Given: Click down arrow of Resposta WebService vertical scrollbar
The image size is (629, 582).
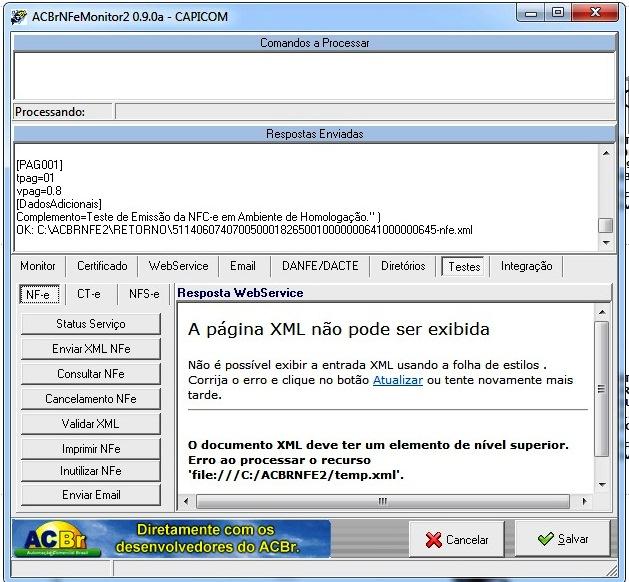Looking at the screenshot, I should [x=602, y=485].
